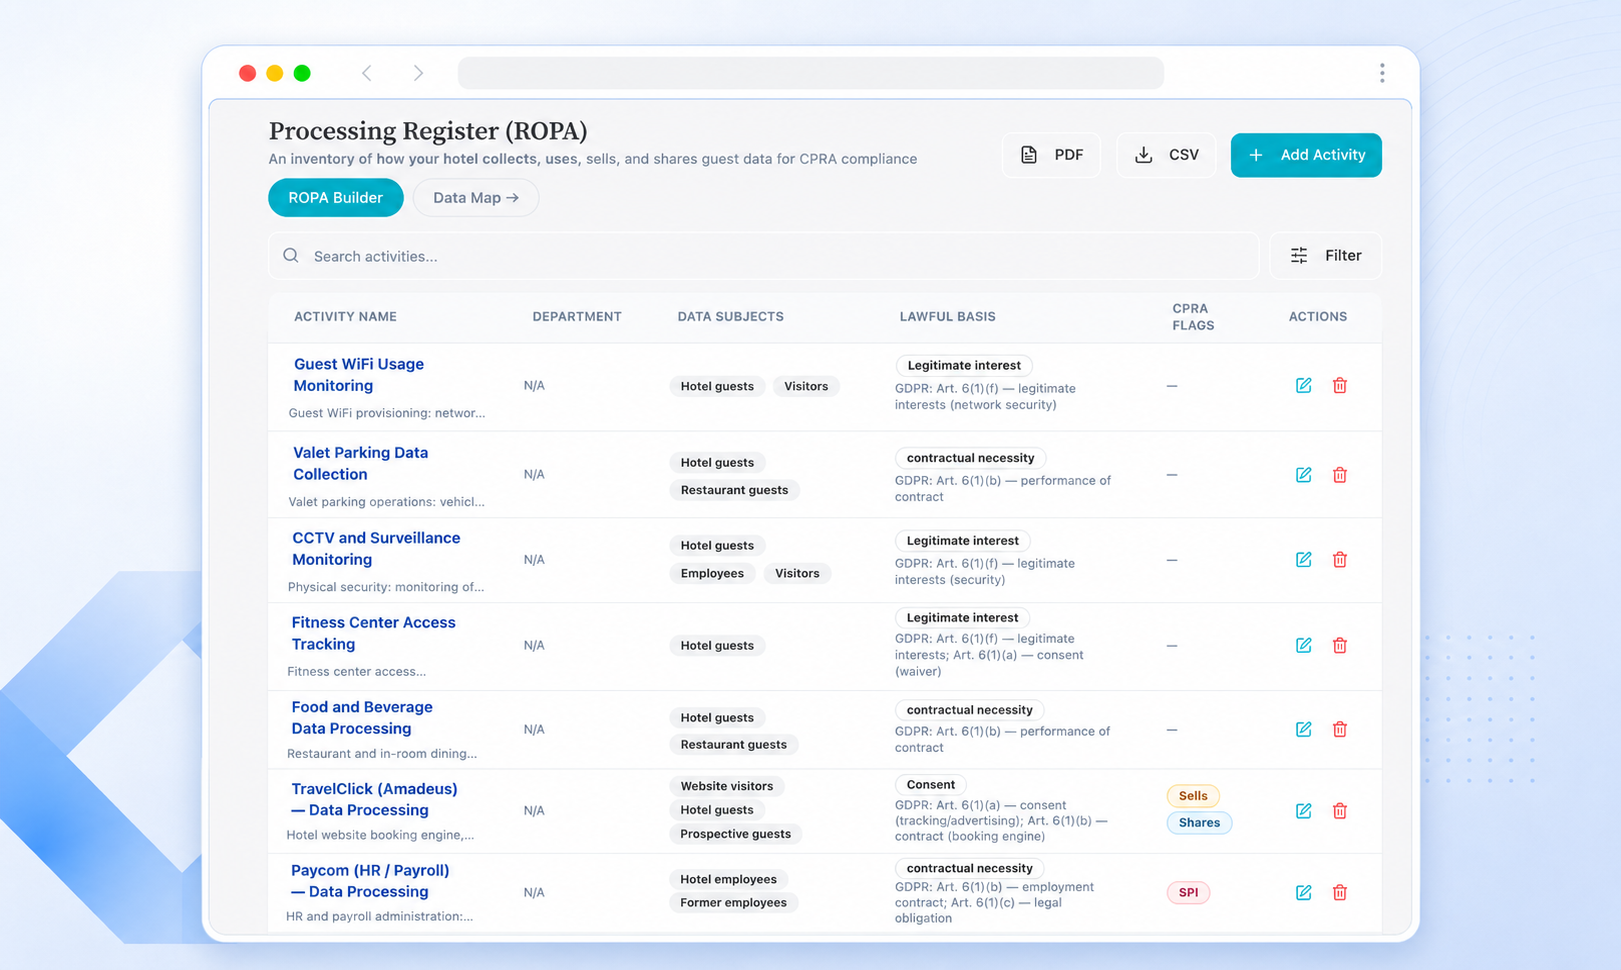
Task: Edit the Valet Parking Data Collection row
Action: [1303, 474]
